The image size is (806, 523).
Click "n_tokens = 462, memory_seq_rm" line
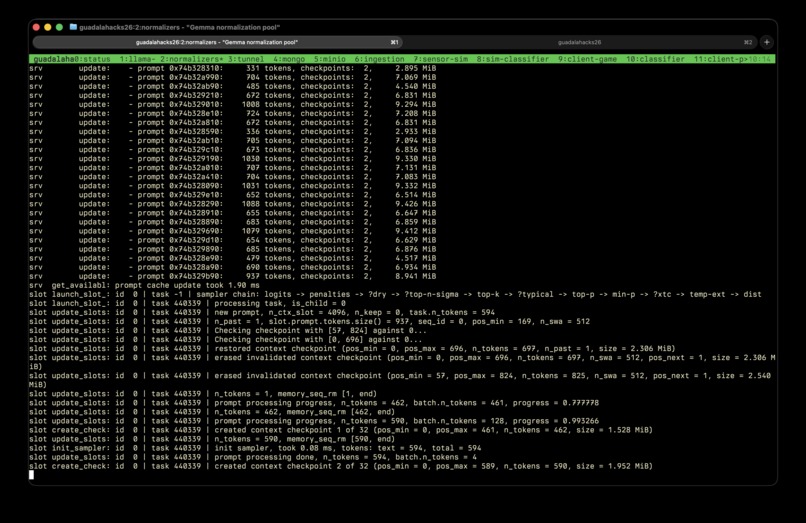(212, 412)
